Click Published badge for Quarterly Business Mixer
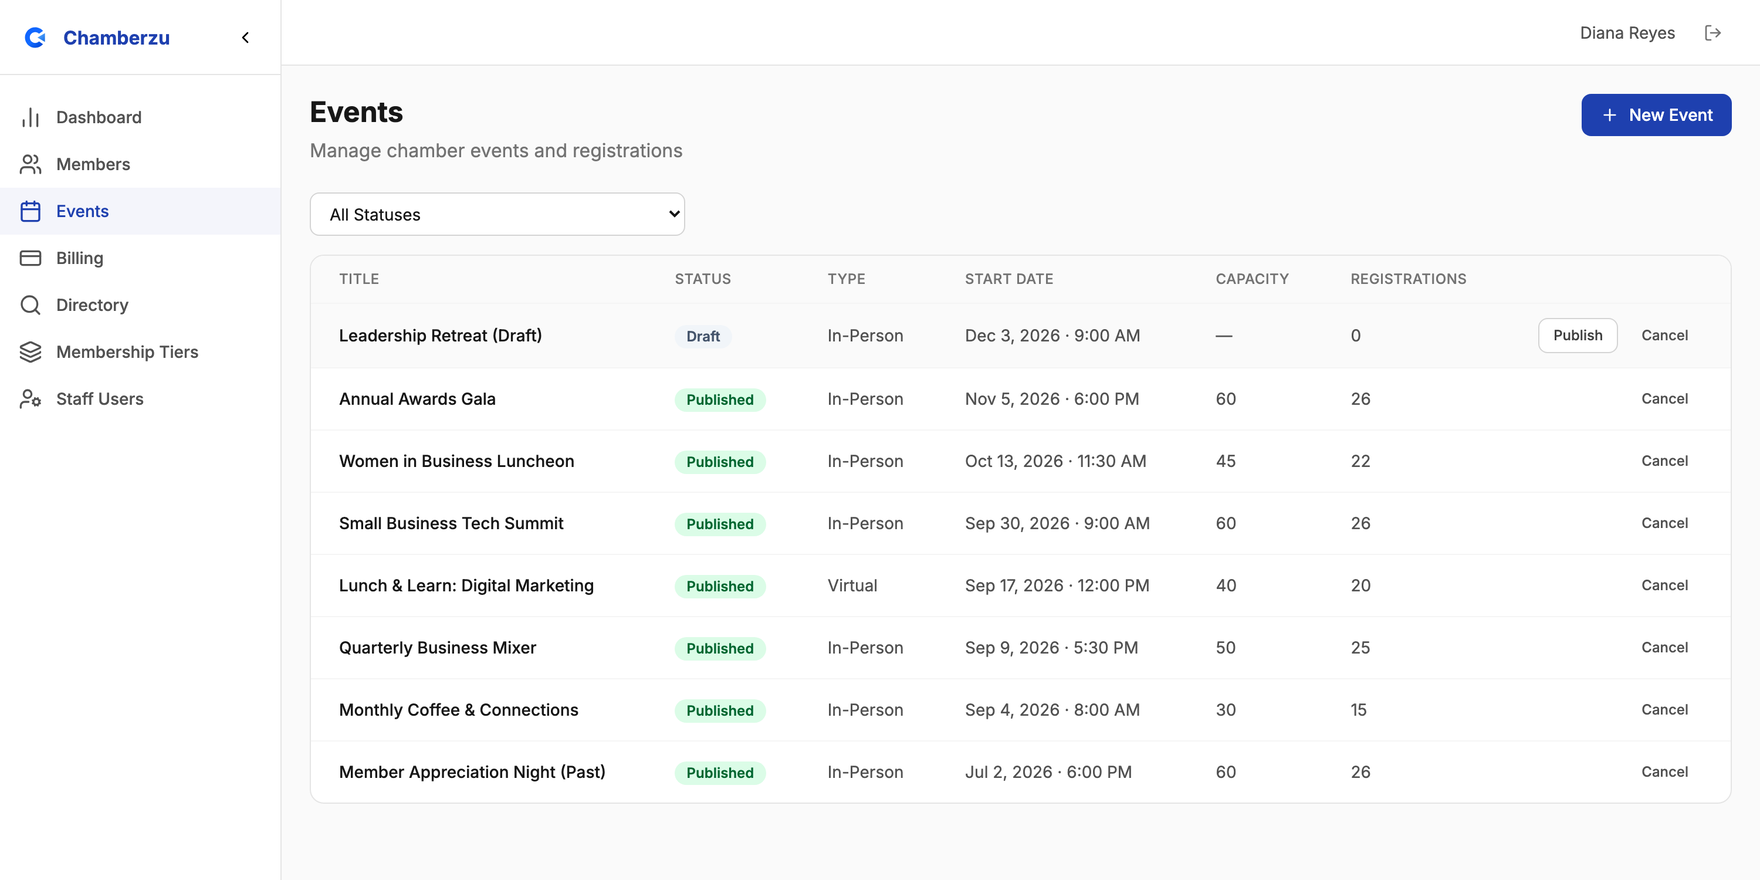Image resolution: width=1760 pixels, height=880 pixels. click(x=720, y=648)
